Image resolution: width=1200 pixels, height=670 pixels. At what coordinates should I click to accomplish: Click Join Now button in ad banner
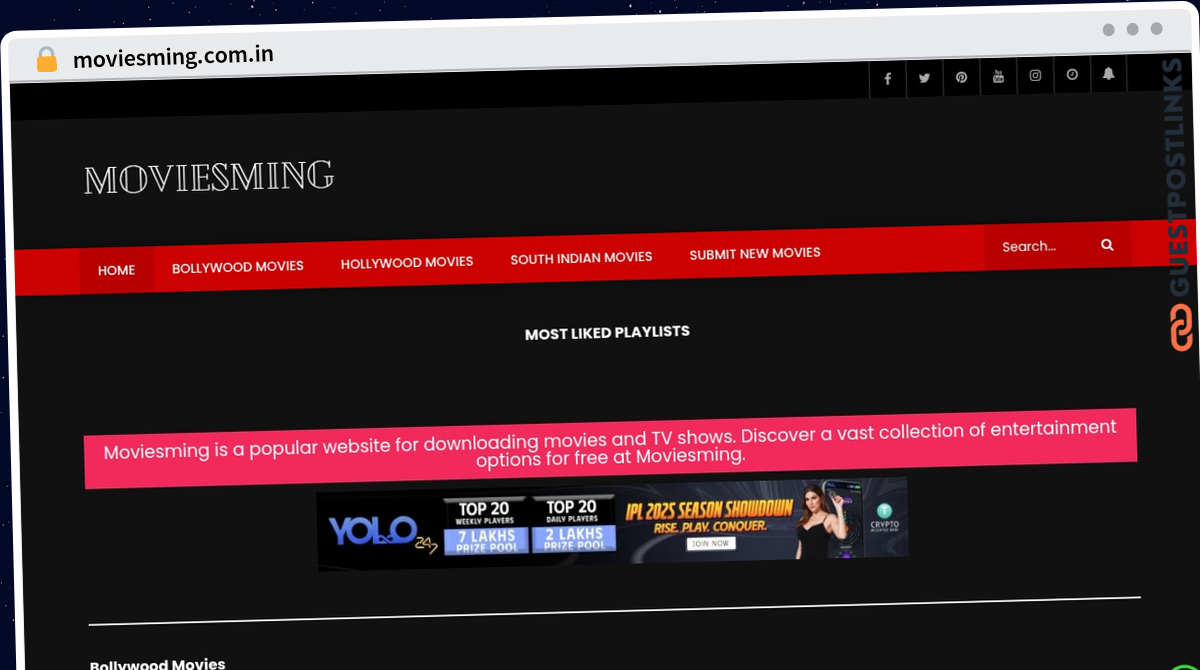tap(711, 544)
